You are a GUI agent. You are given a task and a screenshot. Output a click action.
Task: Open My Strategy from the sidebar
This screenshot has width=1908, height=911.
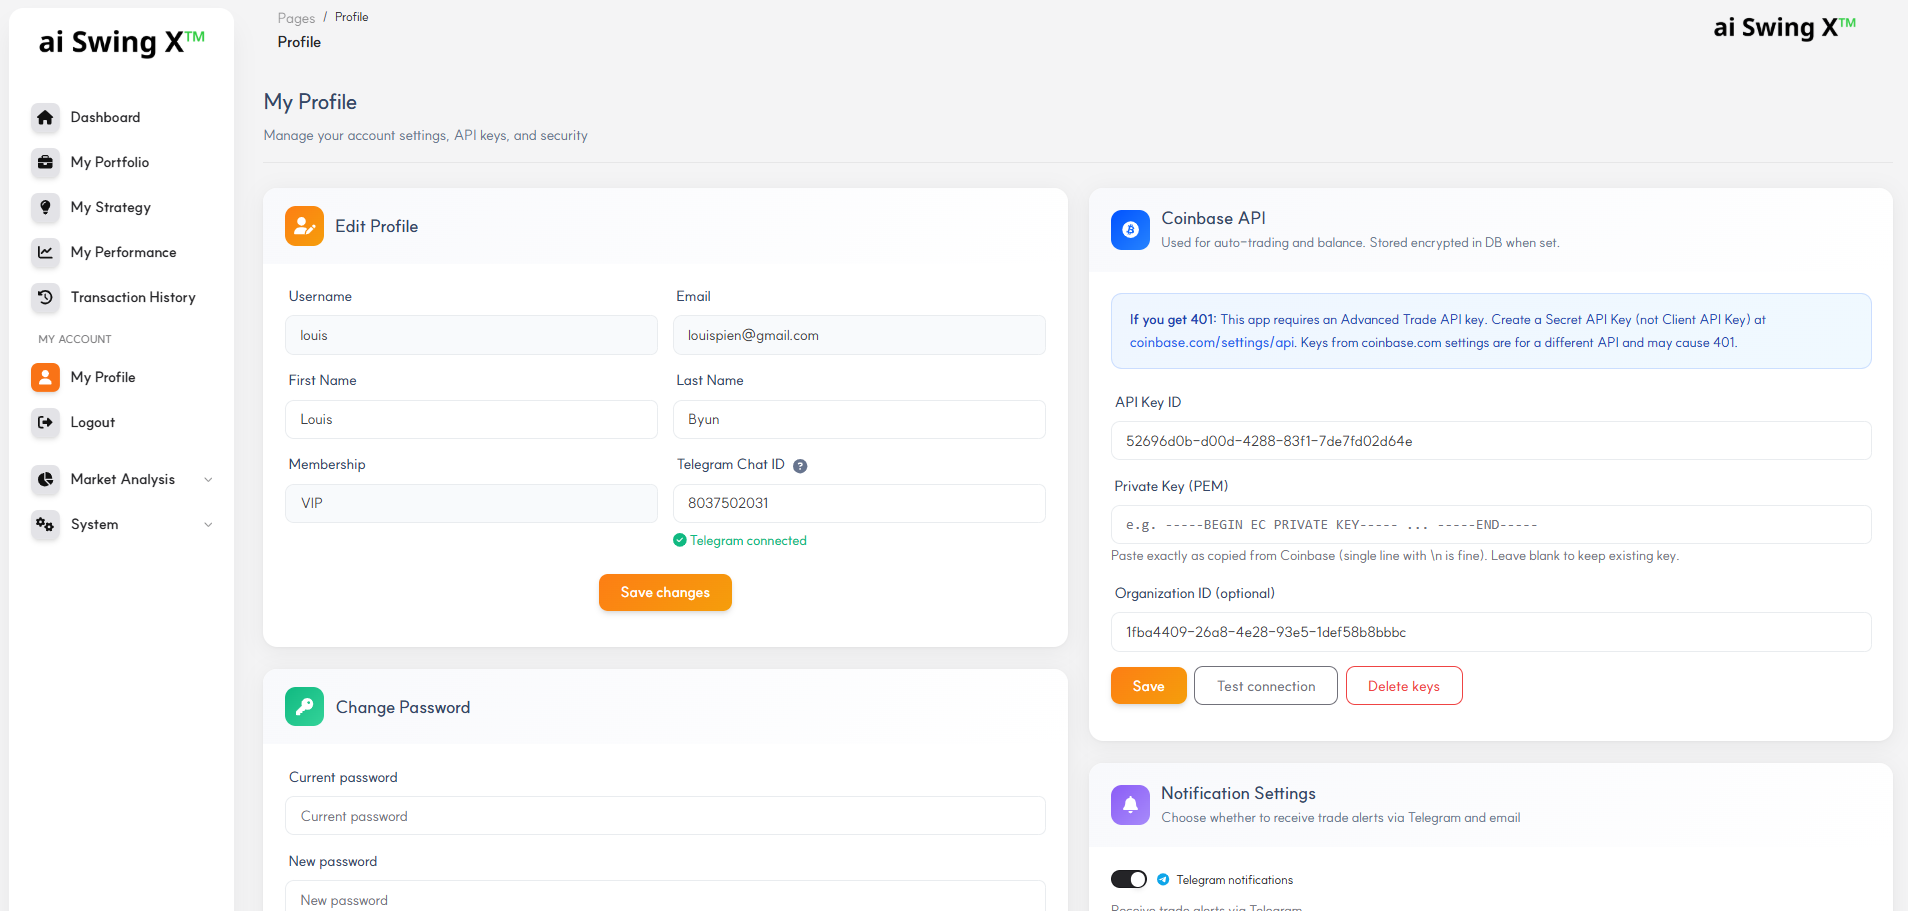click(x=111, y=207)
